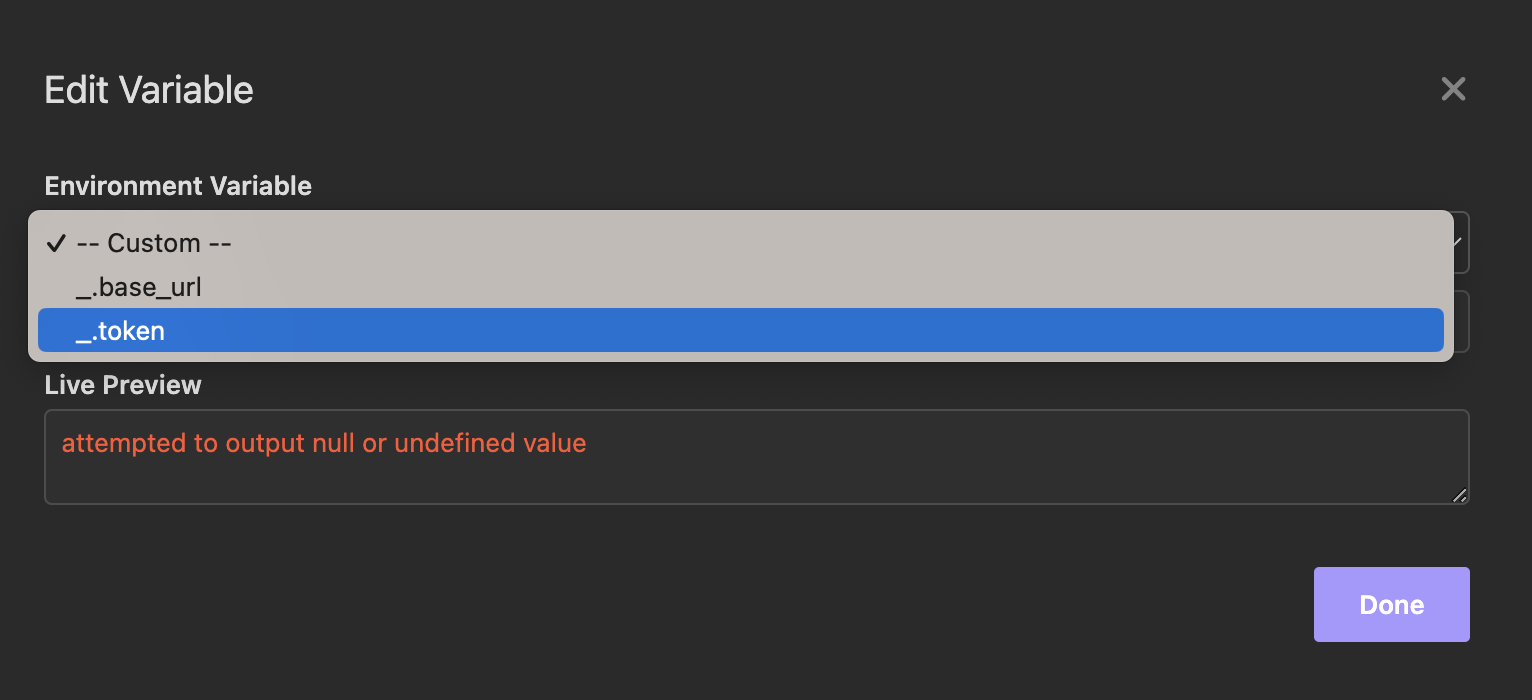1532x700 pixels.
Task: Close the Edit Variable dialog with X
Action: [x=1453, y=89]
